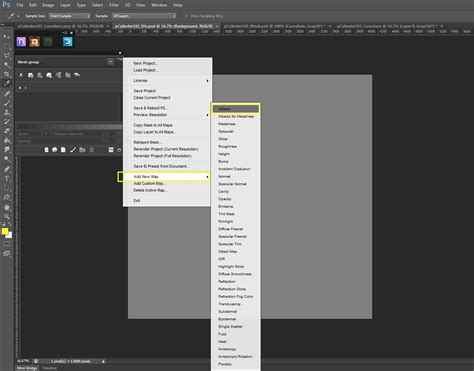Open the Filter menu
The height and width of the screenshot is (371, 474).
(x=114, y=5)
